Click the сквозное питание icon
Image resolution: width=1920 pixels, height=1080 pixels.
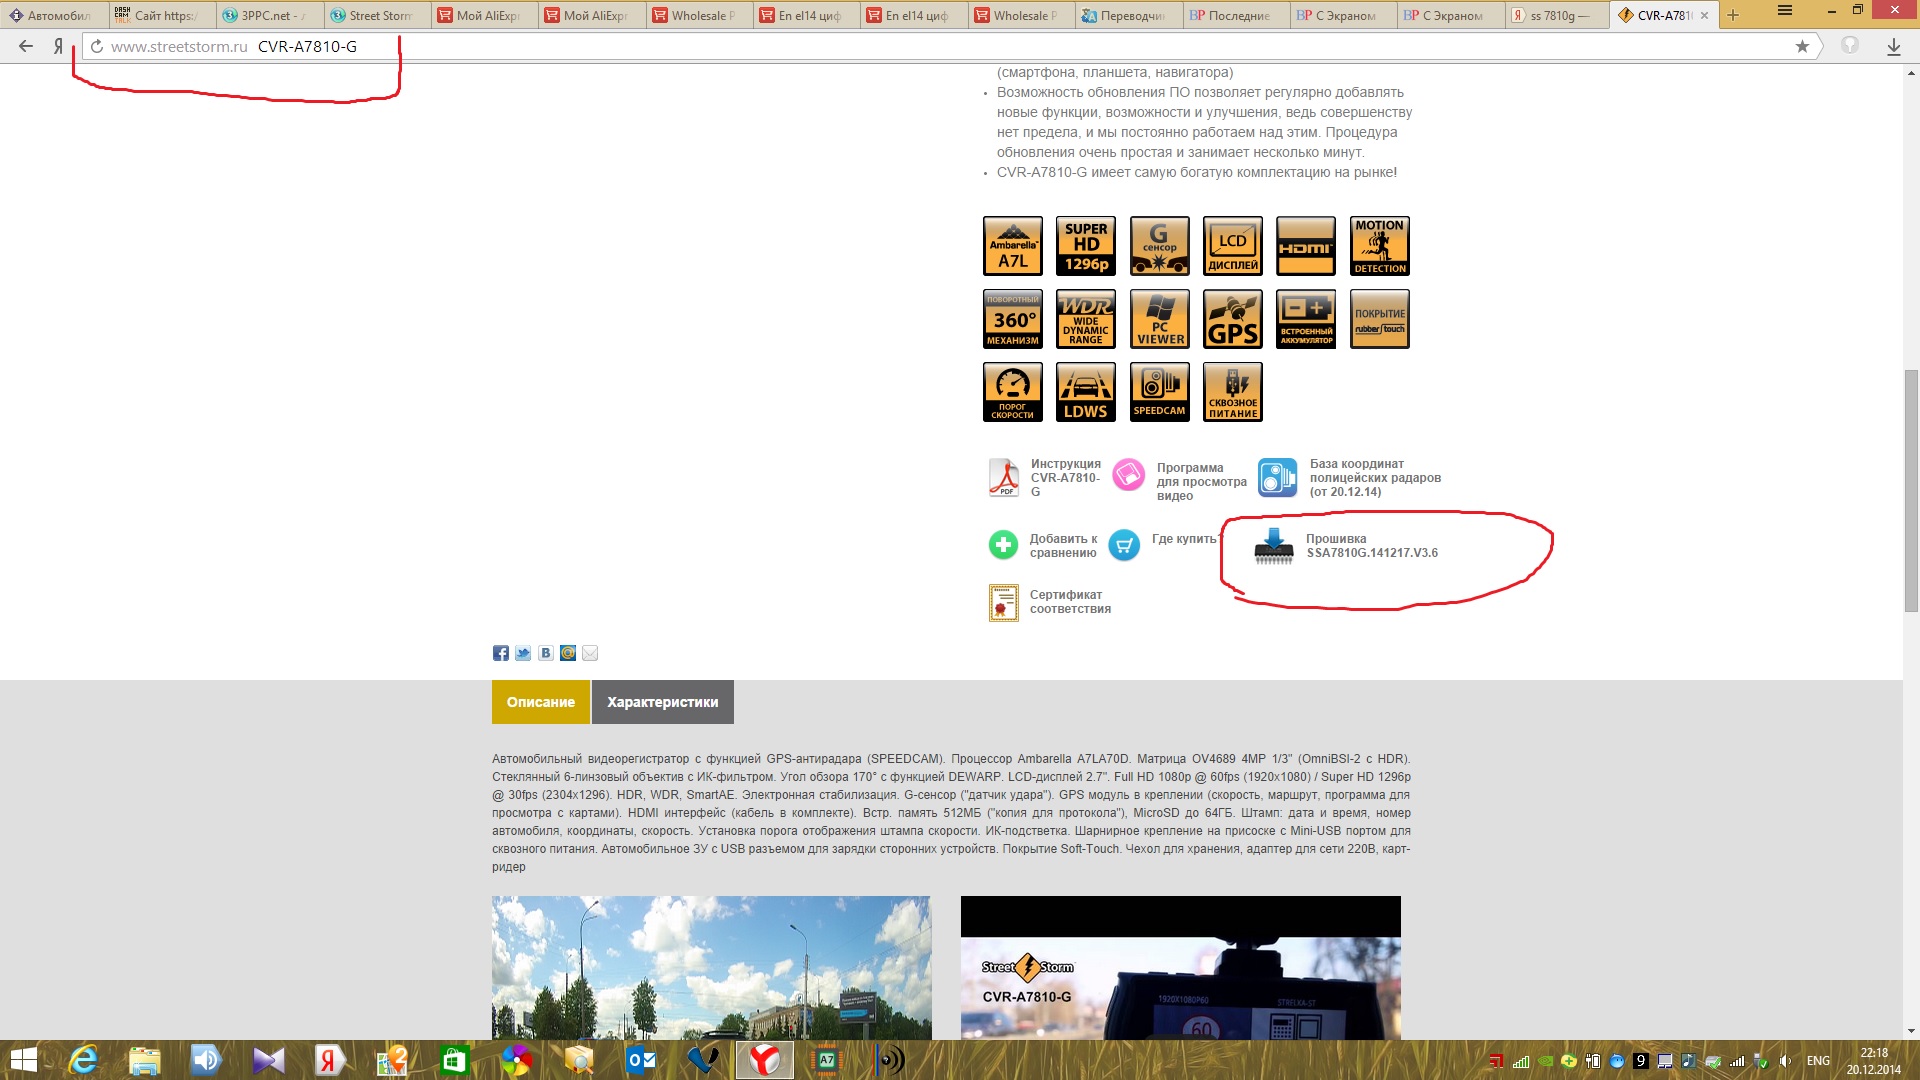1233,392
